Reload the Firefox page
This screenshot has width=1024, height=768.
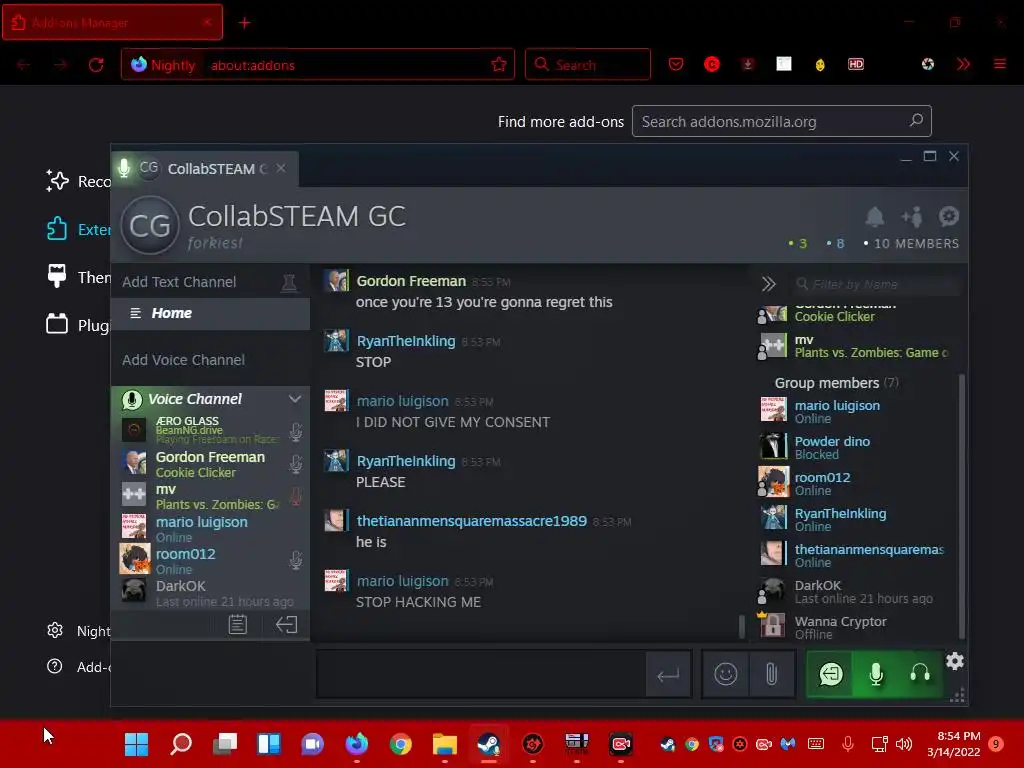coord(96,65)
